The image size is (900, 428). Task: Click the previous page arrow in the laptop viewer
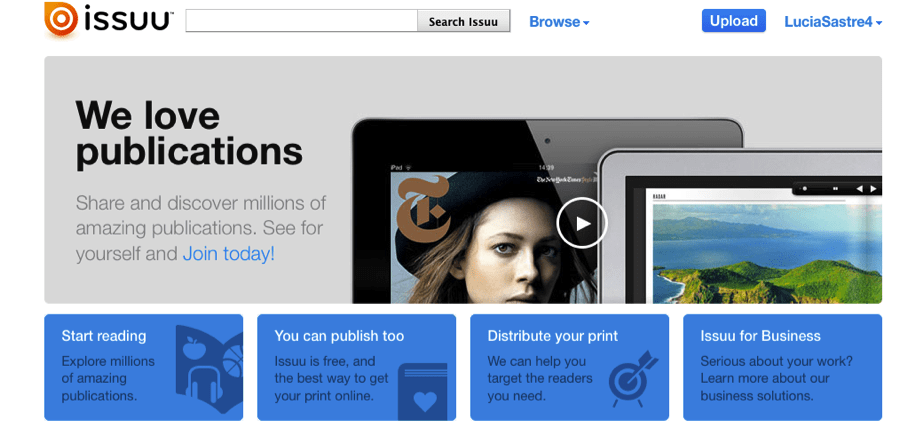(x=859, y=189)
